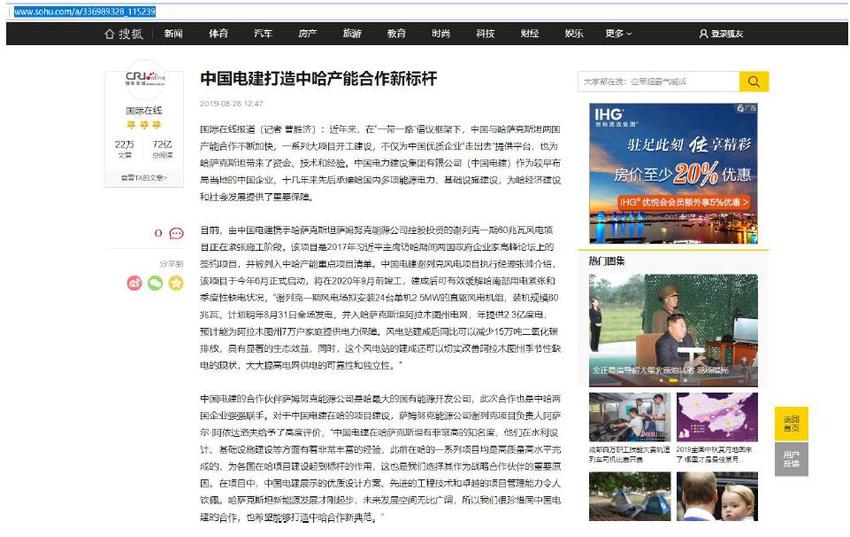Click the IHG 优悦会会员 5% offer button
Image resolution: width=850 pixels, height=537 pixels.
(684, 202)
